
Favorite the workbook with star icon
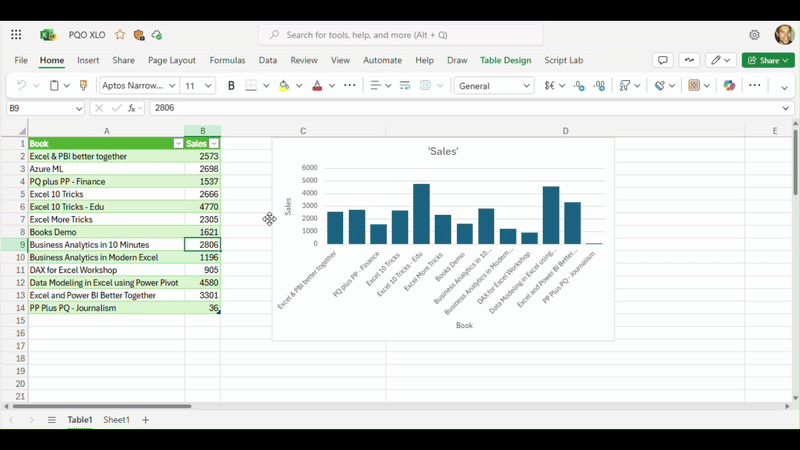click(120, 35)
